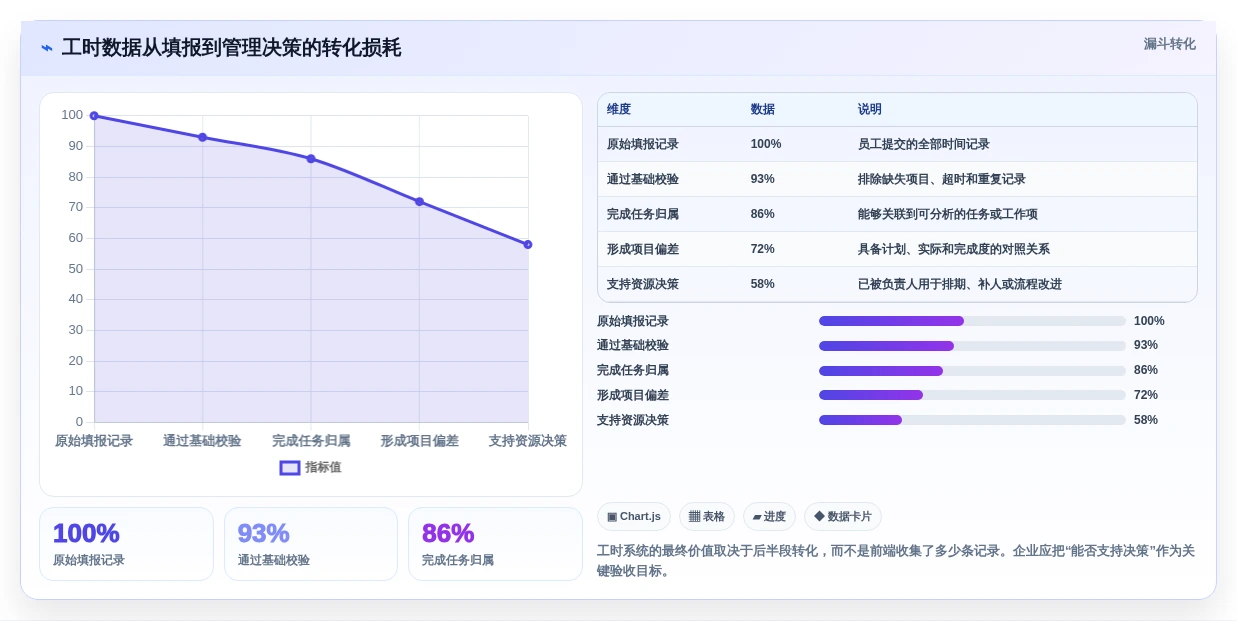Open the 93% 通过基础校验 stat card
Viewport: 1237px width, 621px height.
click(311, 544)
